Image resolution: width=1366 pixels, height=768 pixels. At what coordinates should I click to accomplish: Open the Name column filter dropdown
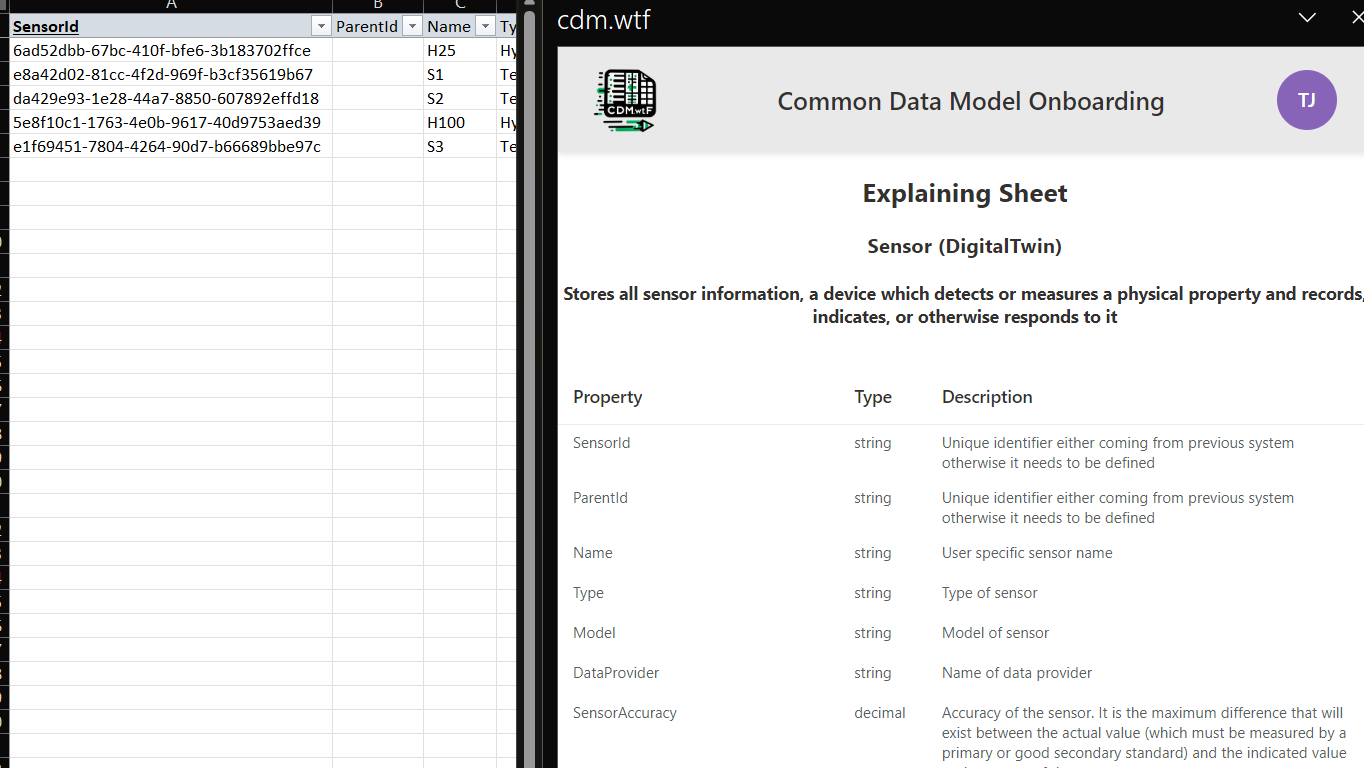(485, 27)
